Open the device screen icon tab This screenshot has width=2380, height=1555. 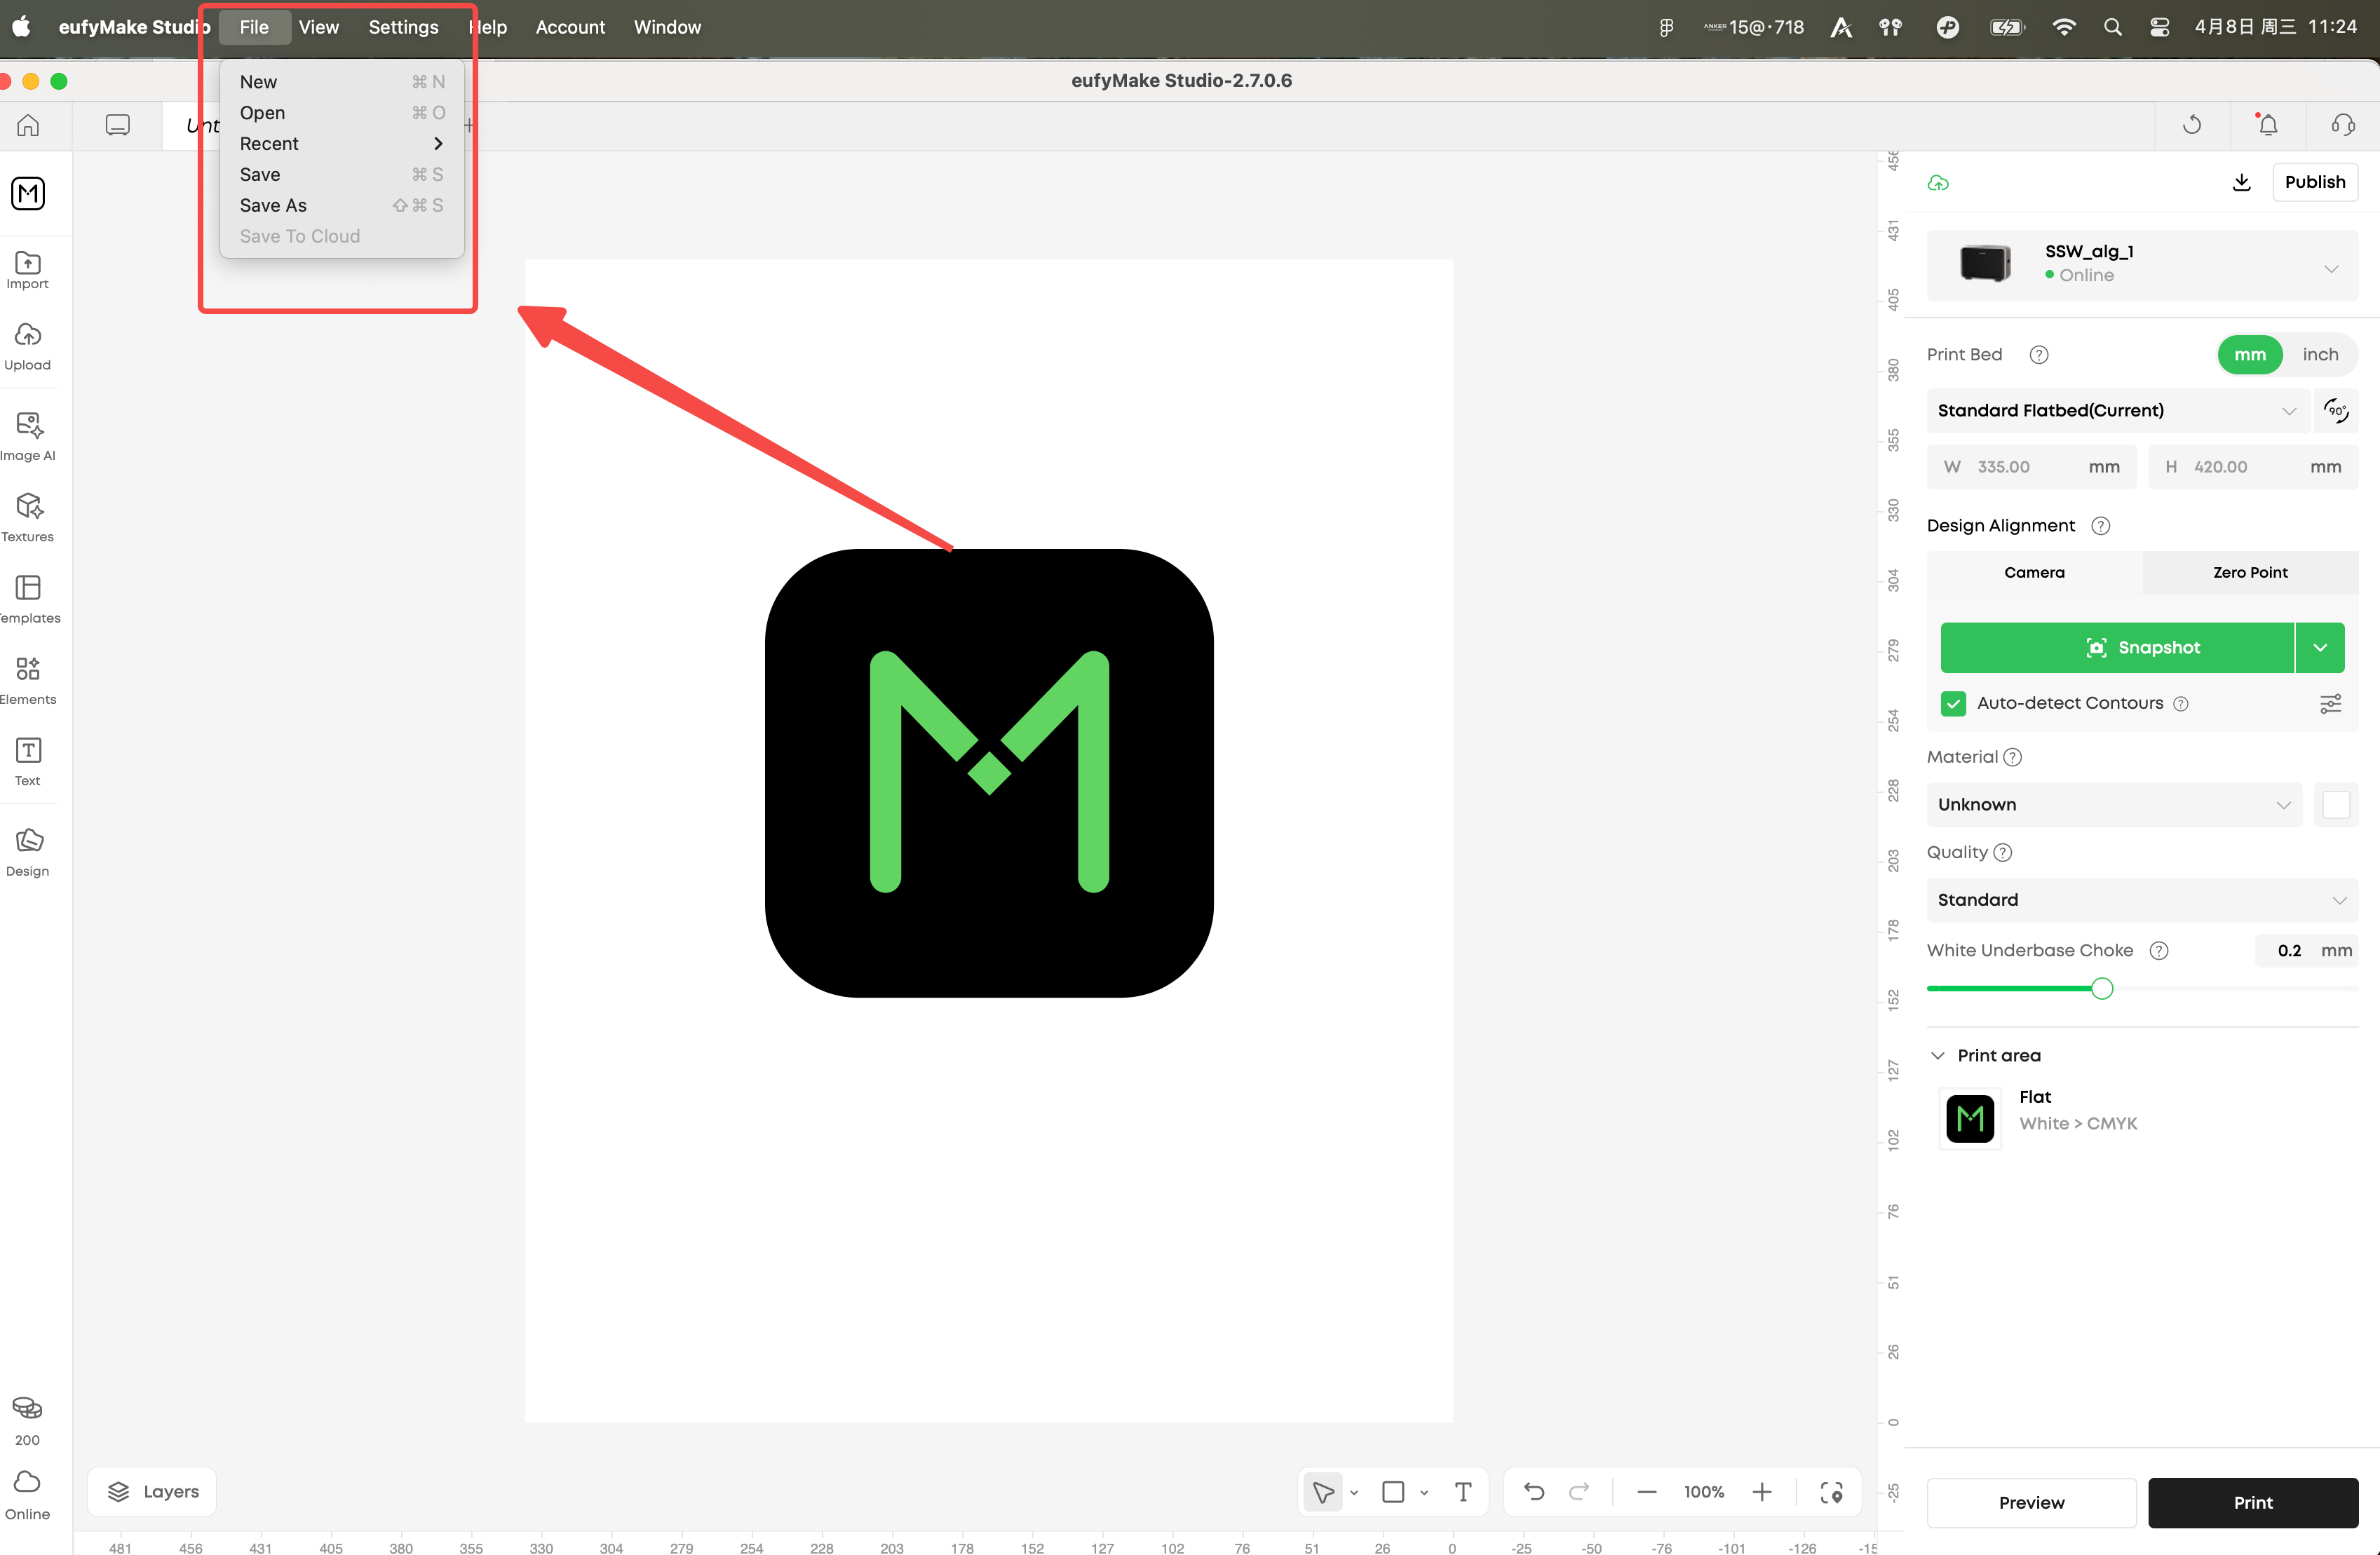[117, 125]
